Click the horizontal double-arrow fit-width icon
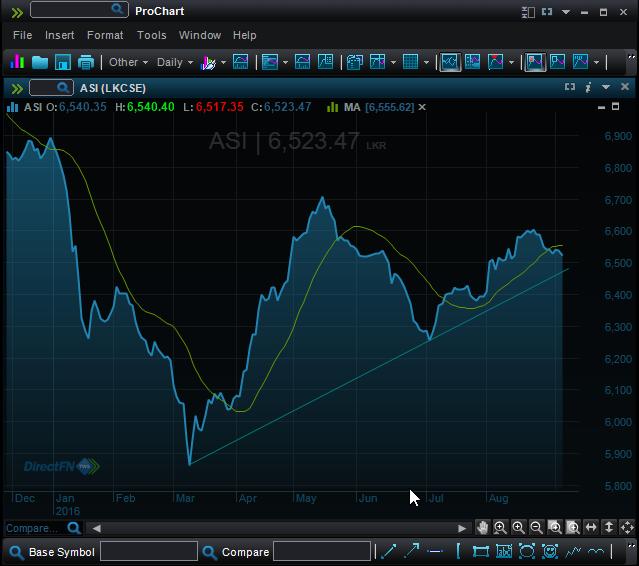This screenshot has height=566, width=639. (591, 527)
